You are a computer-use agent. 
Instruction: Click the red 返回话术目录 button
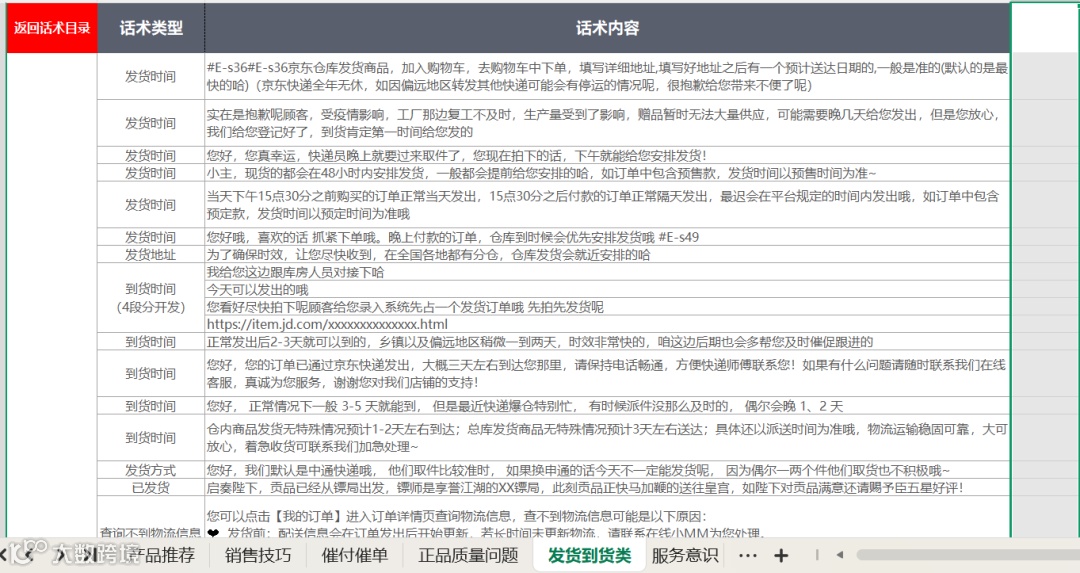pyautogui.click(x=52, y=28)
